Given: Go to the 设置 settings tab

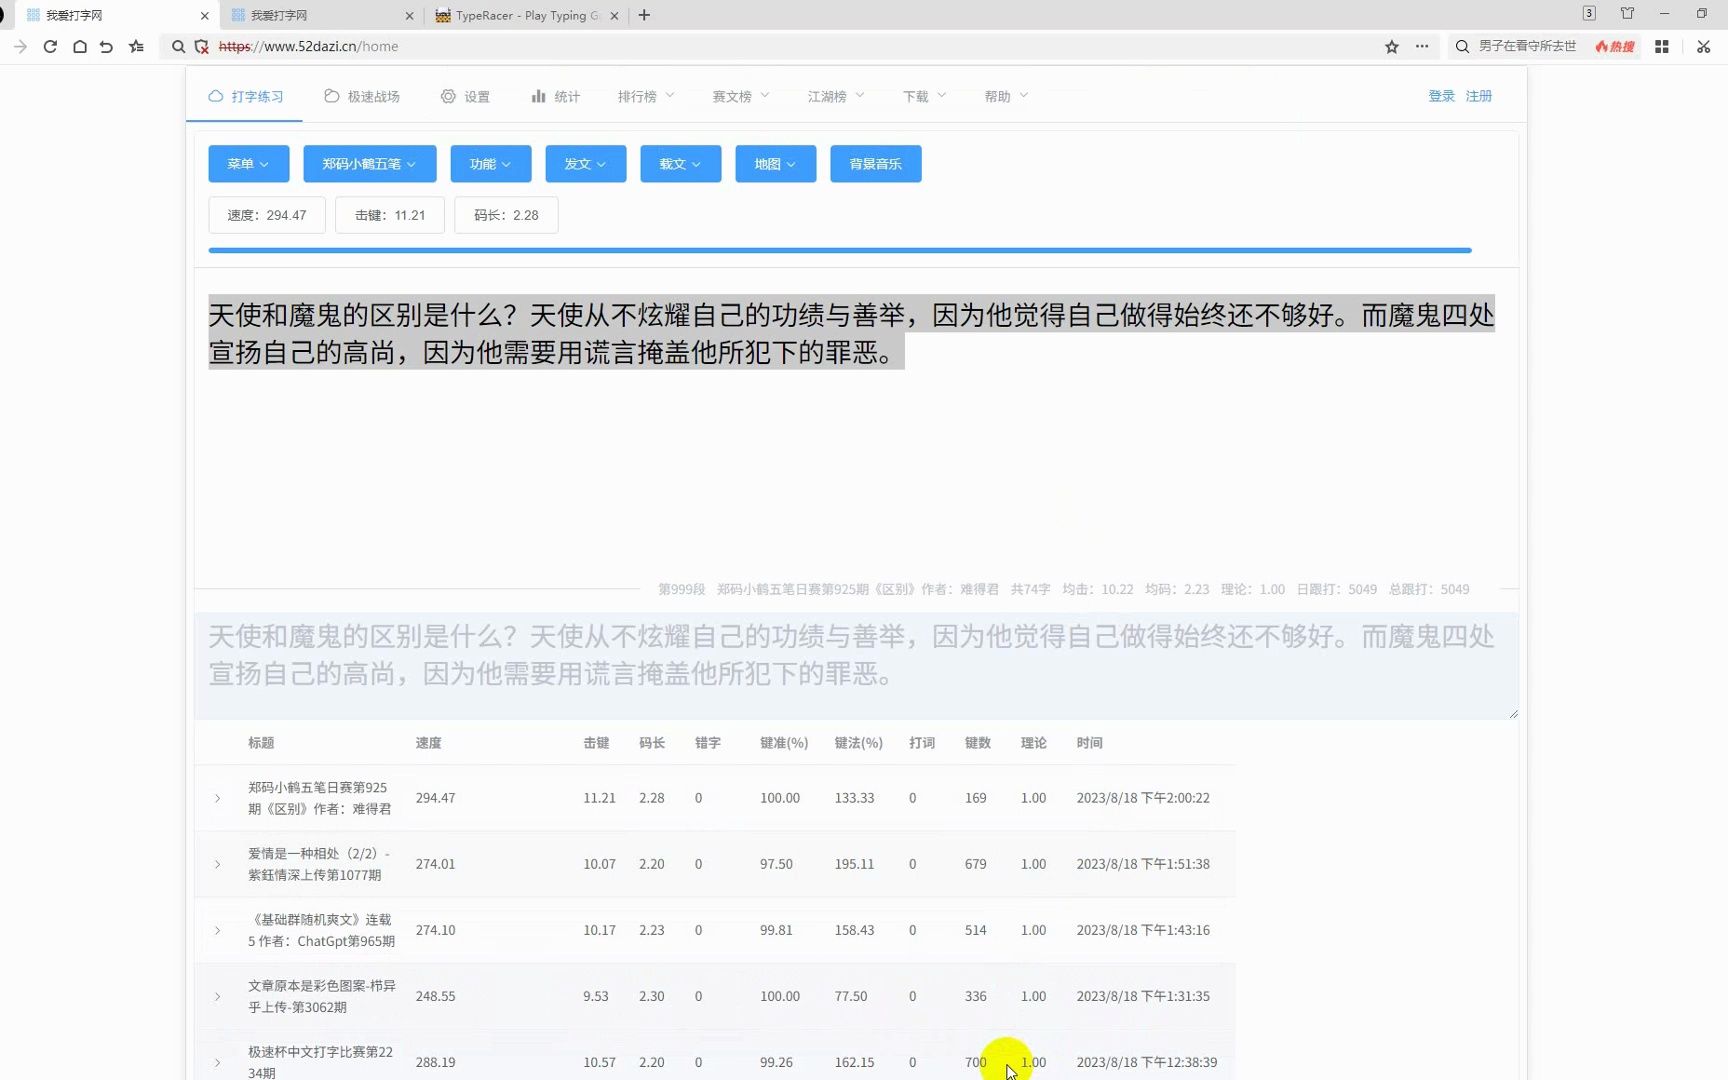Looking at the screenshot, I should 465,96.
